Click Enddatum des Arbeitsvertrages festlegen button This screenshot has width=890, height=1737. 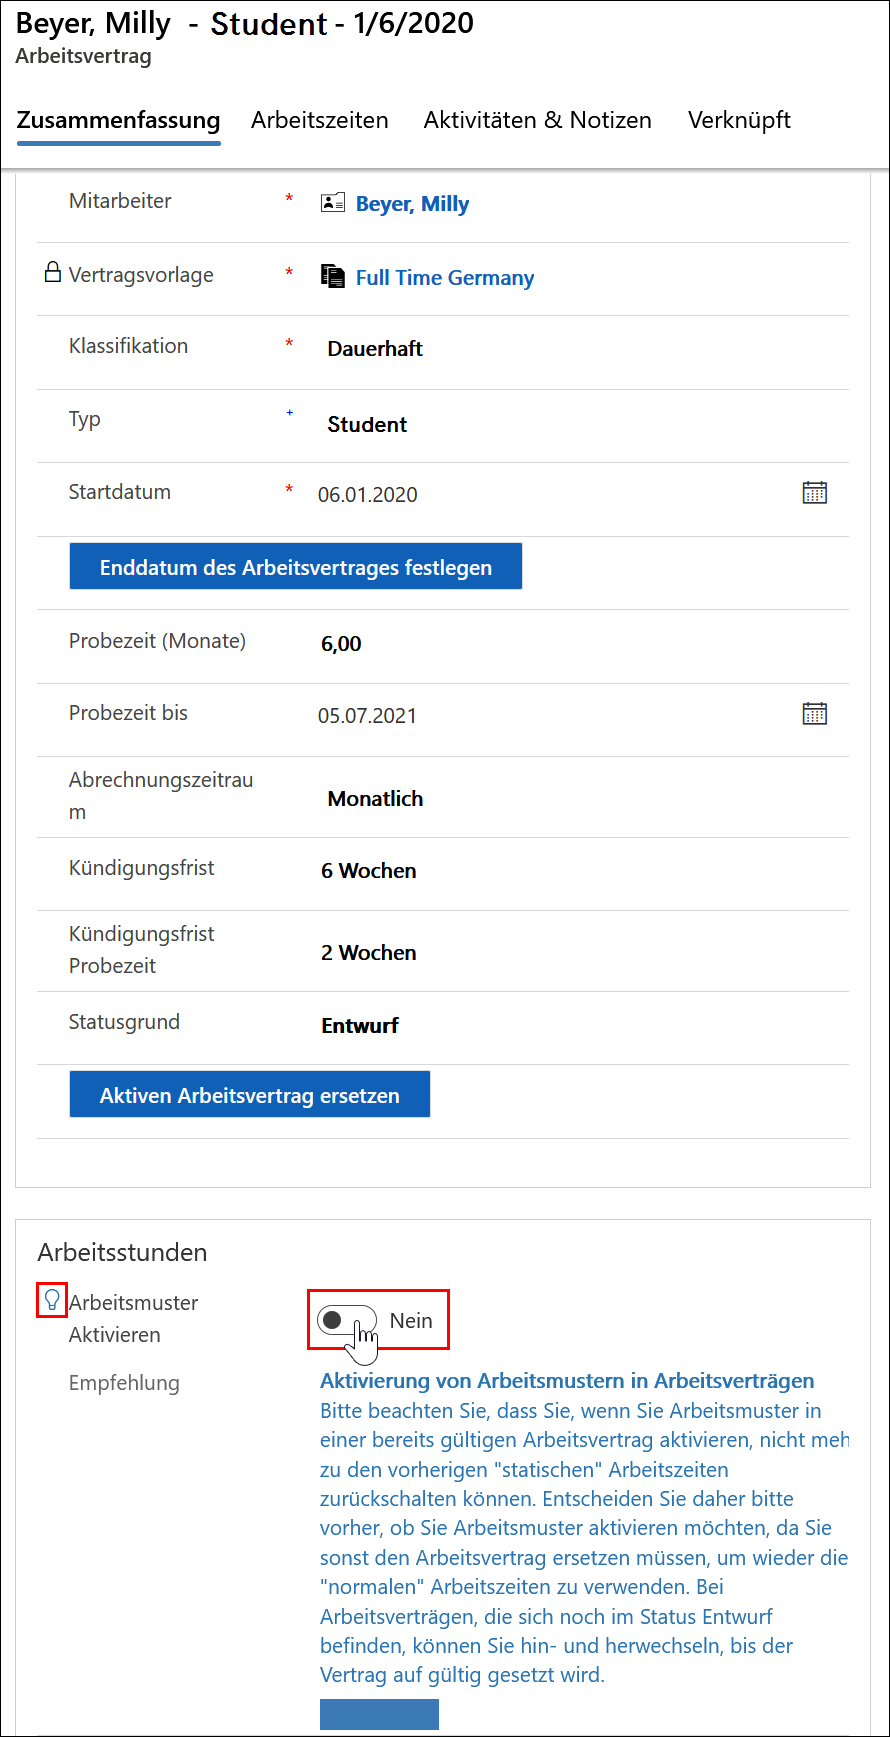click(x=295, y=566)
